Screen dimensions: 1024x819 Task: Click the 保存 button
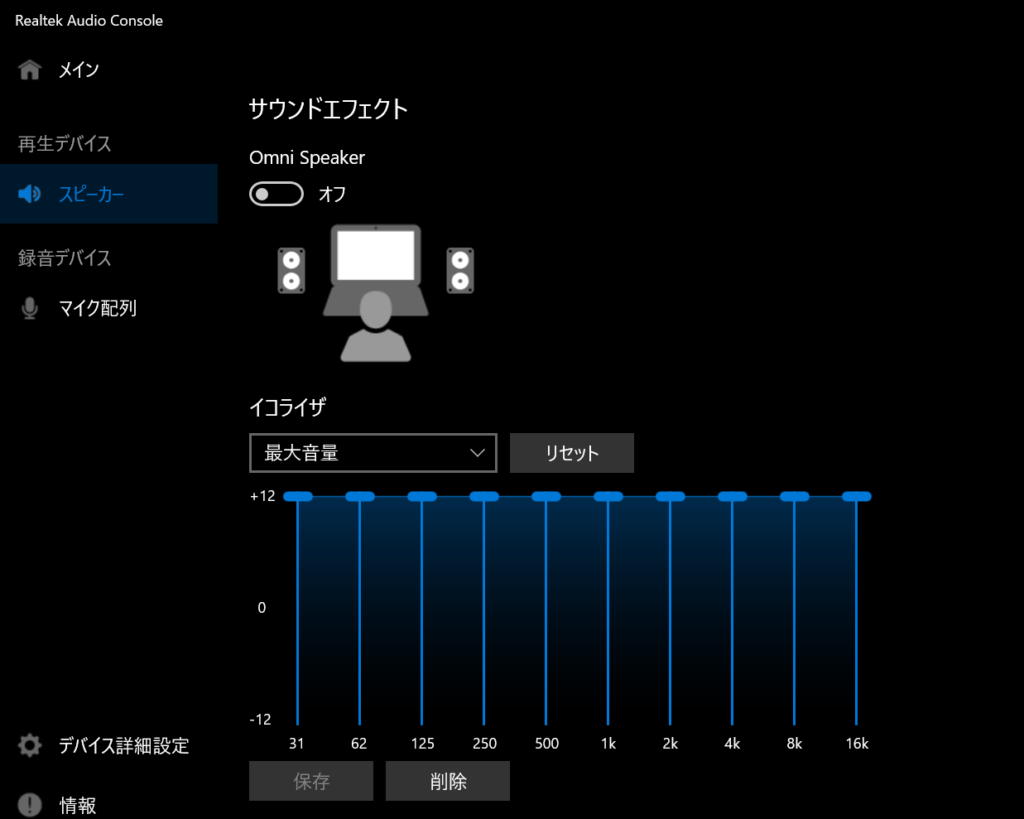click(311, 780)
